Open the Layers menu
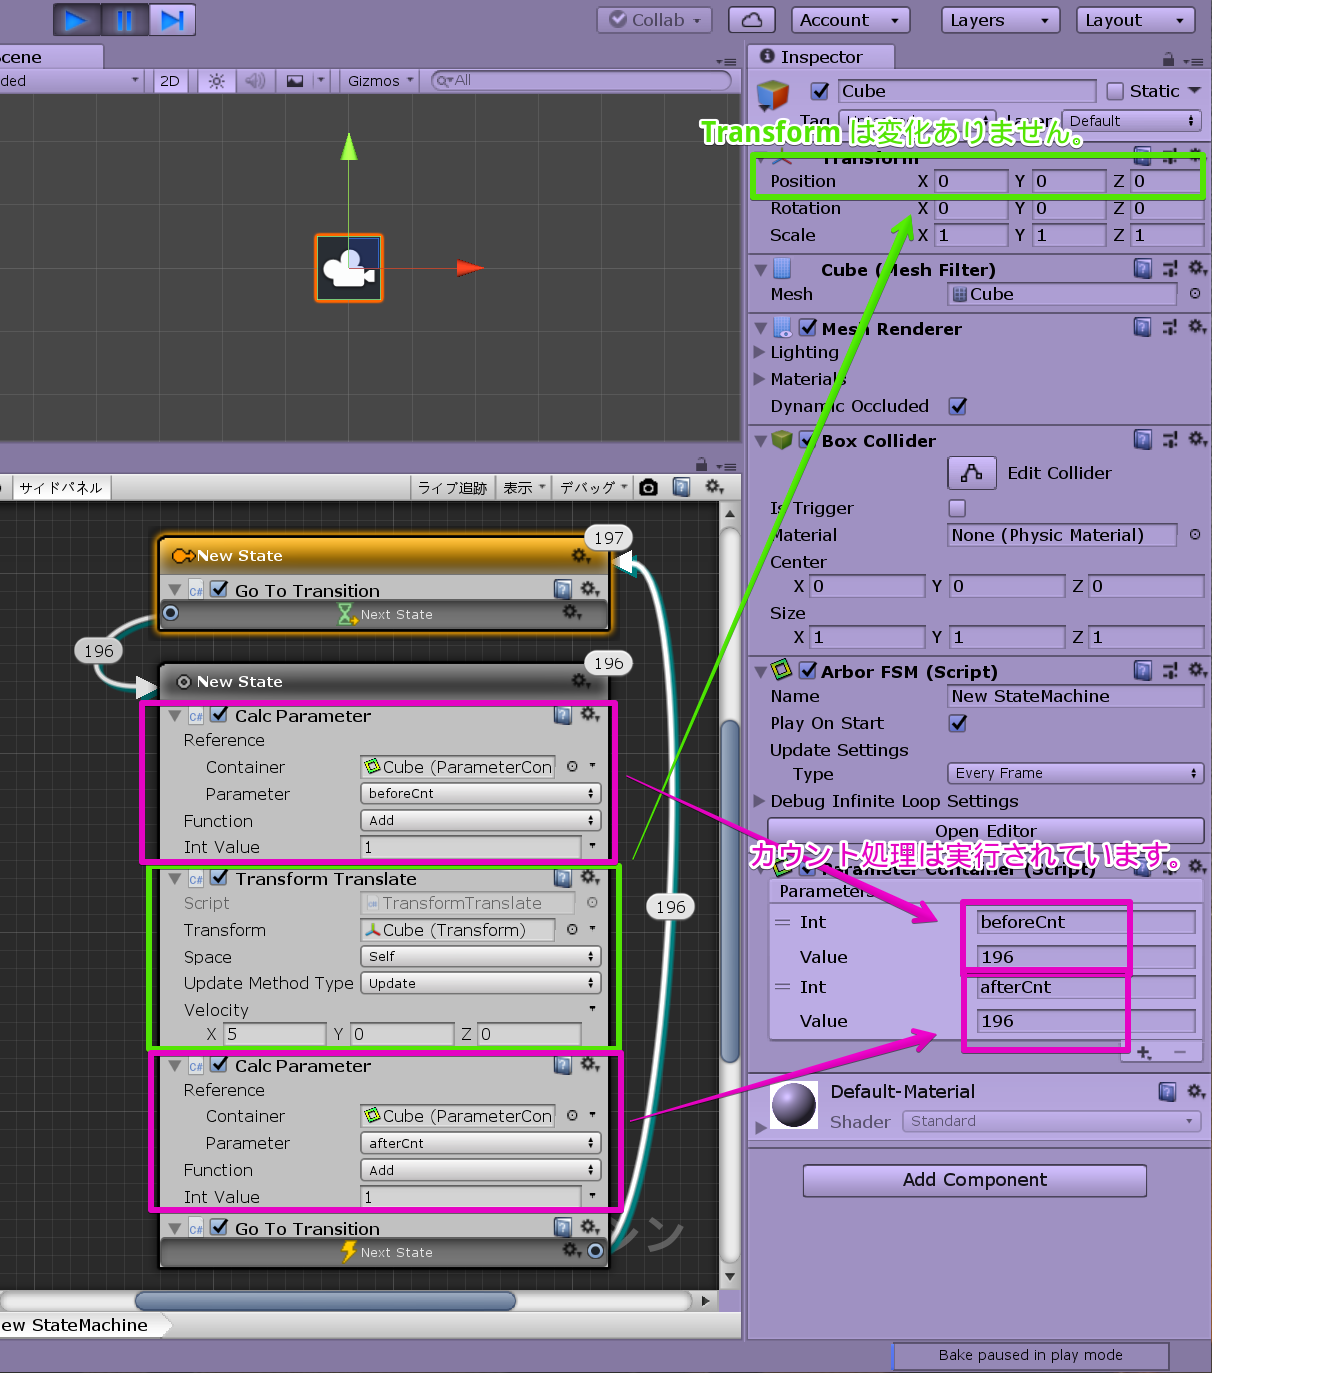 tap(999, 19)
